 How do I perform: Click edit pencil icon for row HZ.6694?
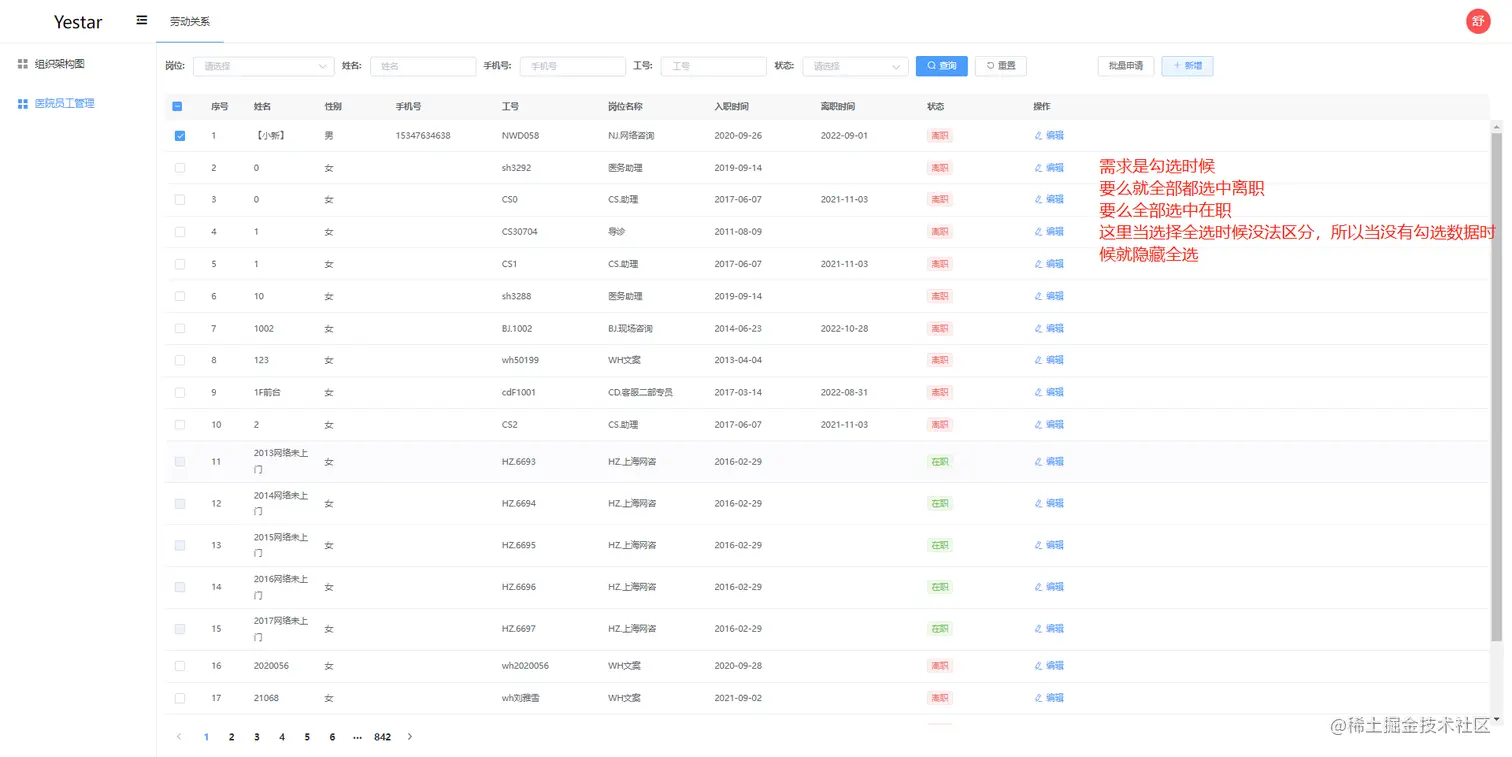coord(1038,504)
